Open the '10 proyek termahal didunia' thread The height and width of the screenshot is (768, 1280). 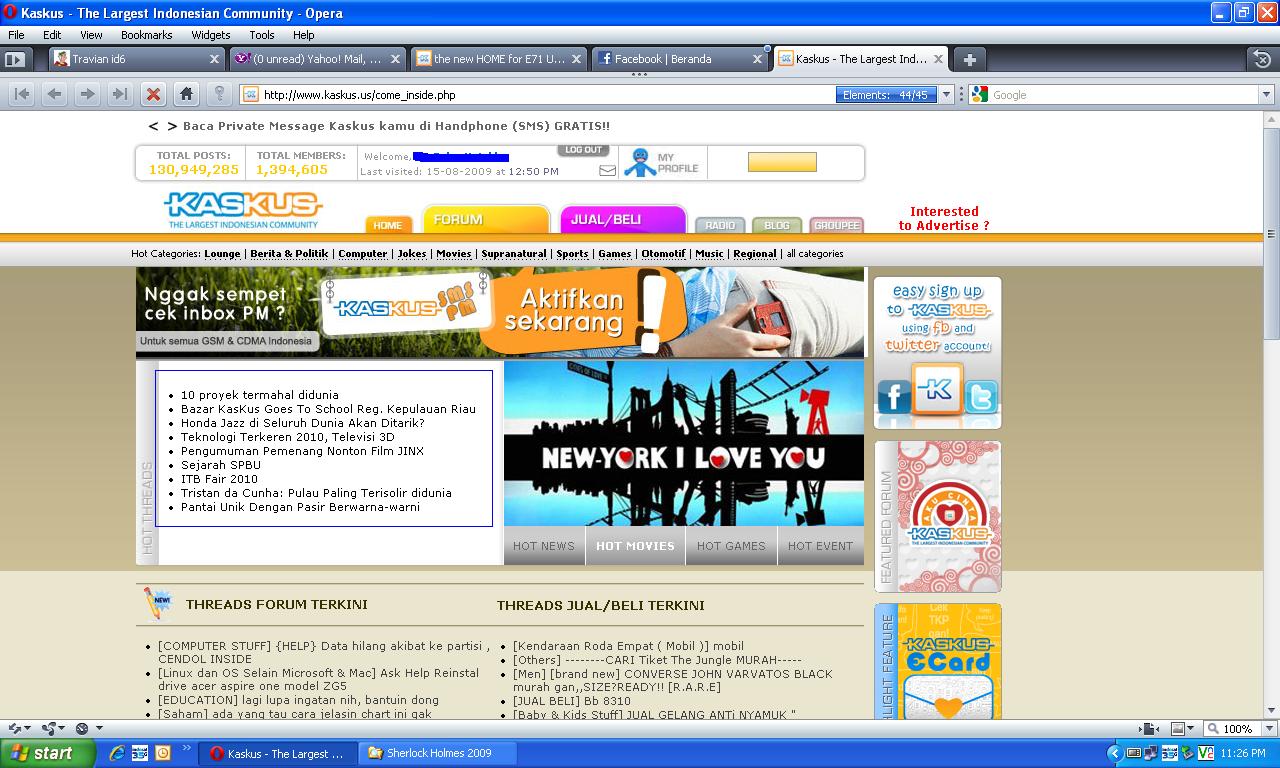(260, 395)
